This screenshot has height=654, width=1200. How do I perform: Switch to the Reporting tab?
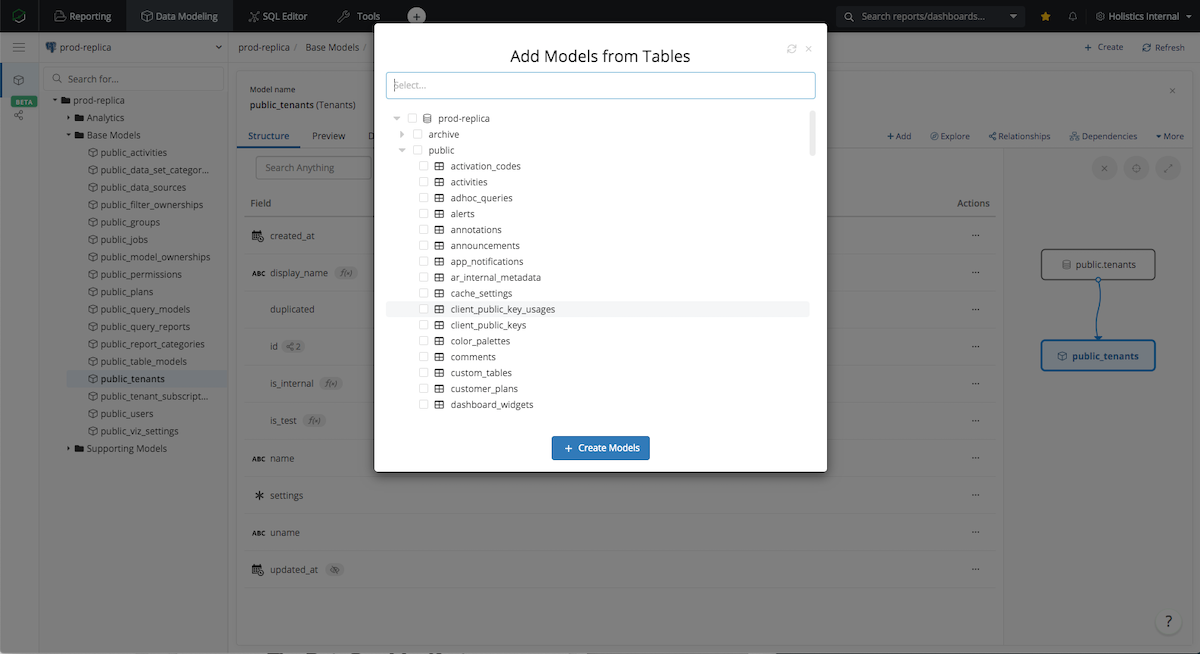[82, 17]
